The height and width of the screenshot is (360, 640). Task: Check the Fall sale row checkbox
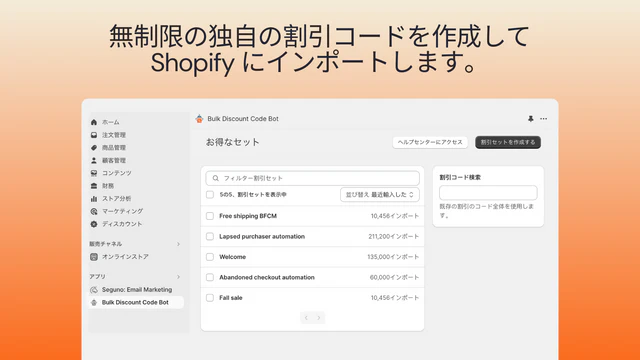click(x=210, y=298)
